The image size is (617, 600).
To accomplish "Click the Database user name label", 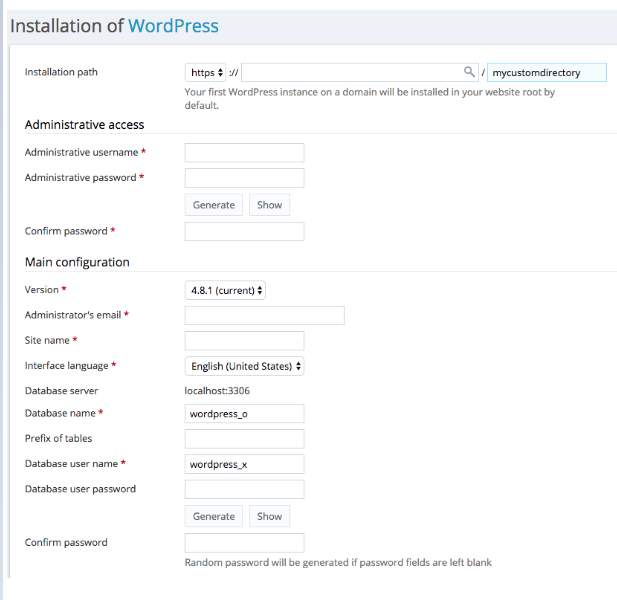I will (x=71, y=463).
